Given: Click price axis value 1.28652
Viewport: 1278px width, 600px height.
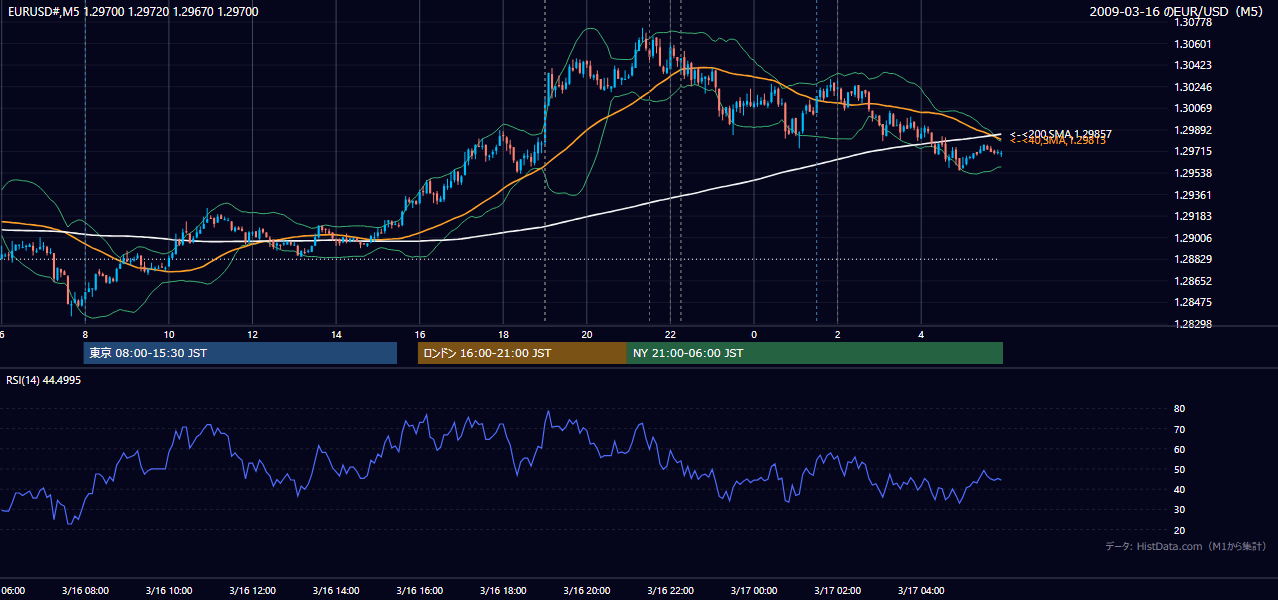Looking at the screenshot, I should point(1194,281).
